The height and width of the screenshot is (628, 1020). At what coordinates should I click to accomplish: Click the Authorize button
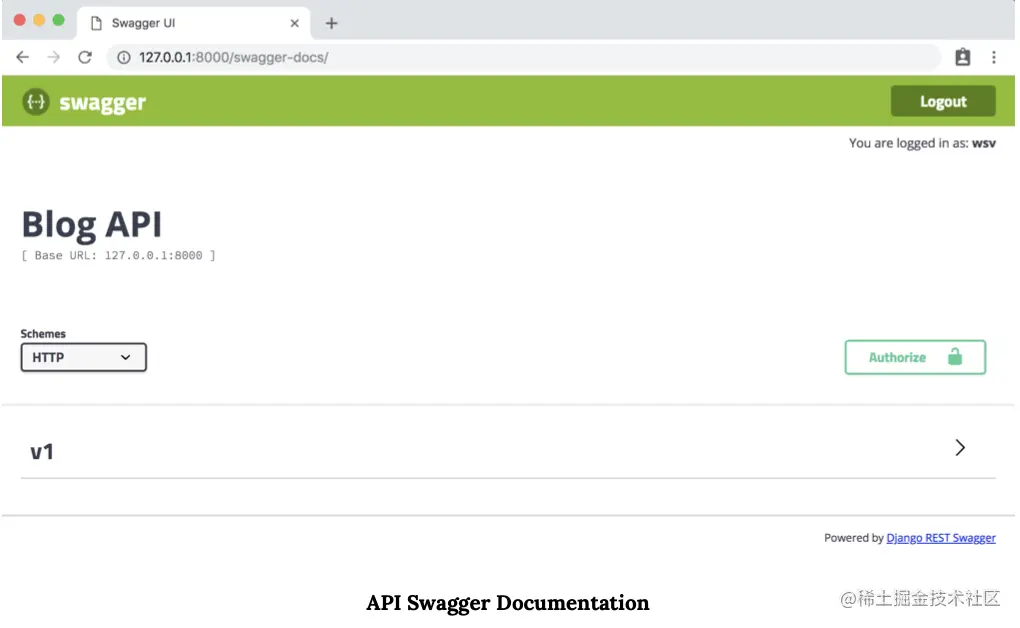[x=915, y=357]
